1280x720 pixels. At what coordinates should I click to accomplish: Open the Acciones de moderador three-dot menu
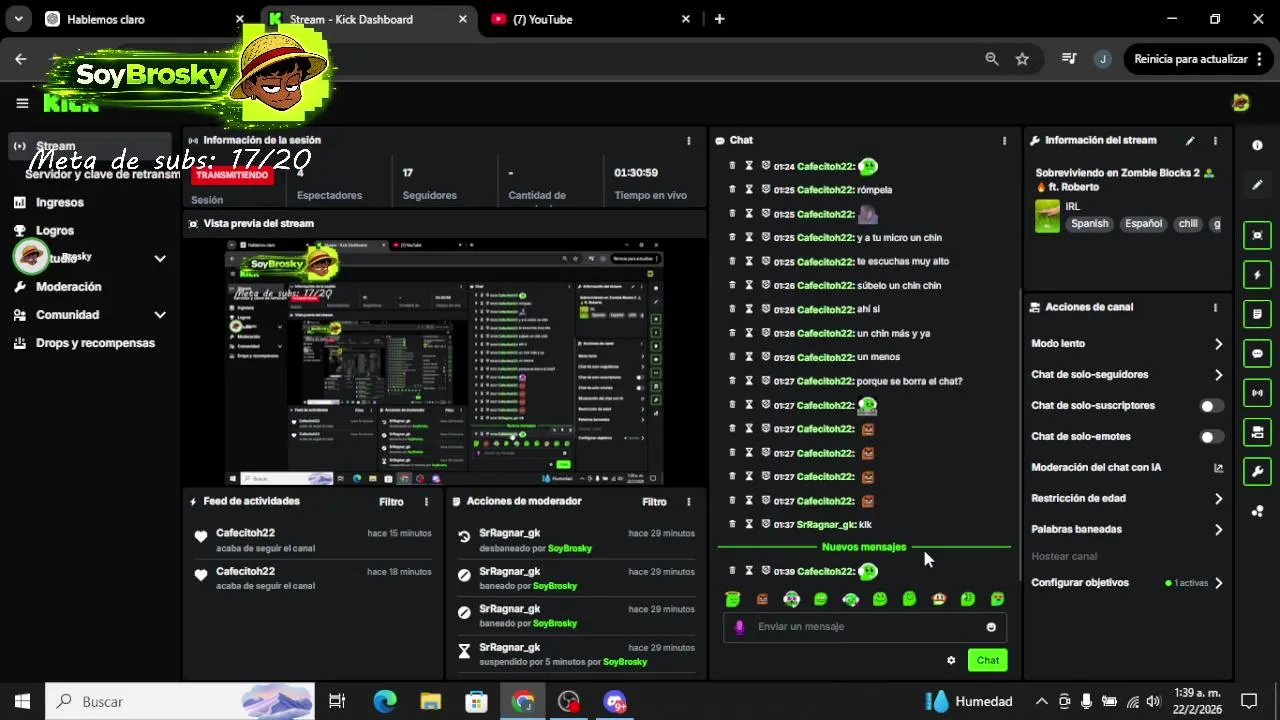[688, 502]
